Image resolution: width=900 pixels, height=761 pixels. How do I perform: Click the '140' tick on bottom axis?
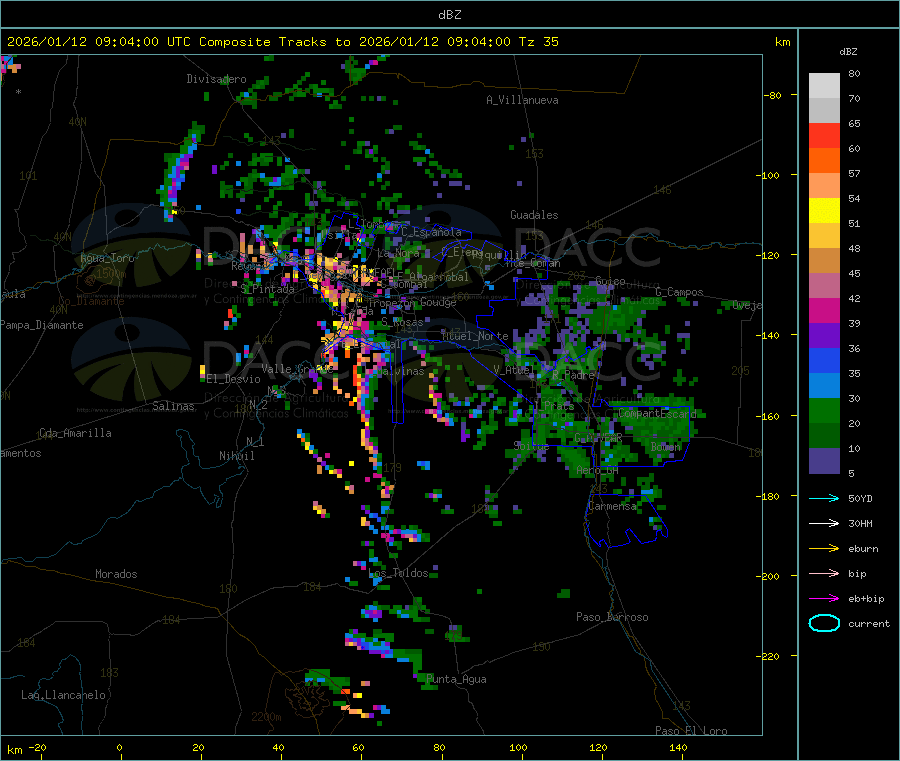tap(678, 747)
